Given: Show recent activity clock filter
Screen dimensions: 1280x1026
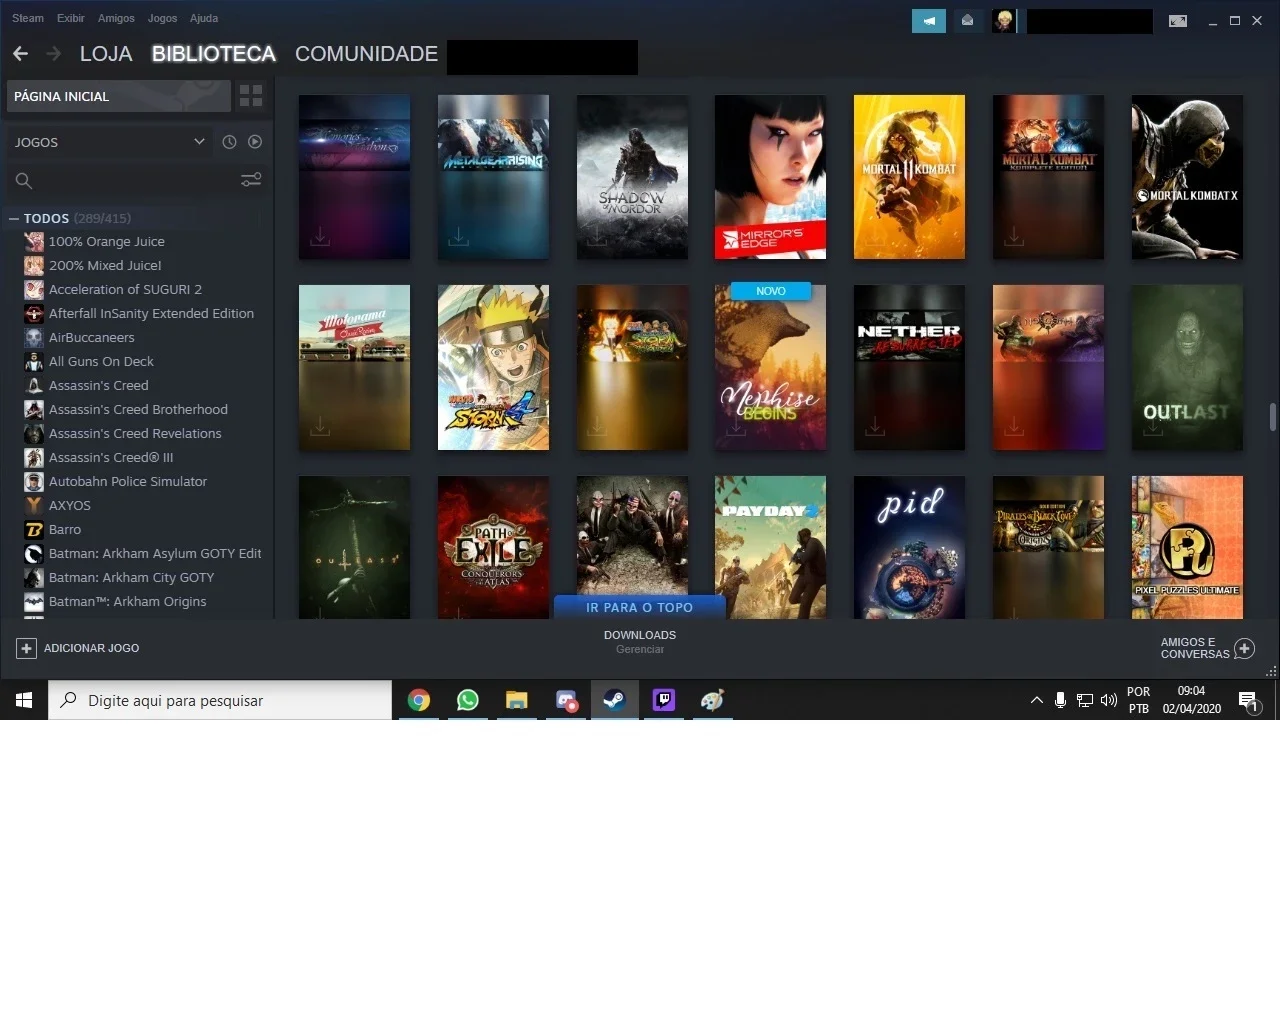Looking at the screenshot, I should (229, 142).
